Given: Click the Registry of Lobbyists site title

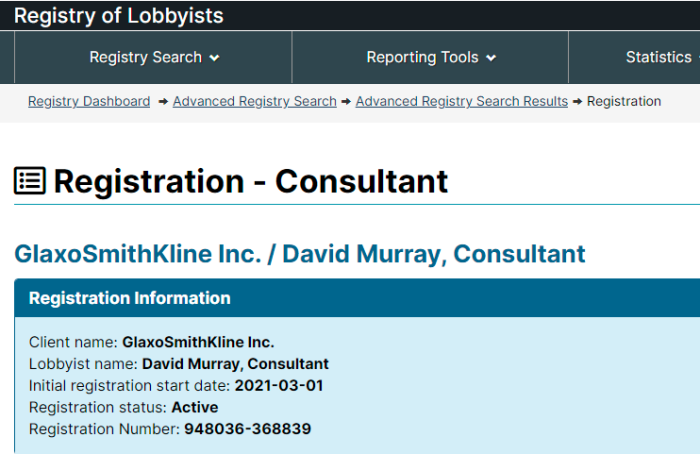Looking at the screenshot, I should pos(119,16).
